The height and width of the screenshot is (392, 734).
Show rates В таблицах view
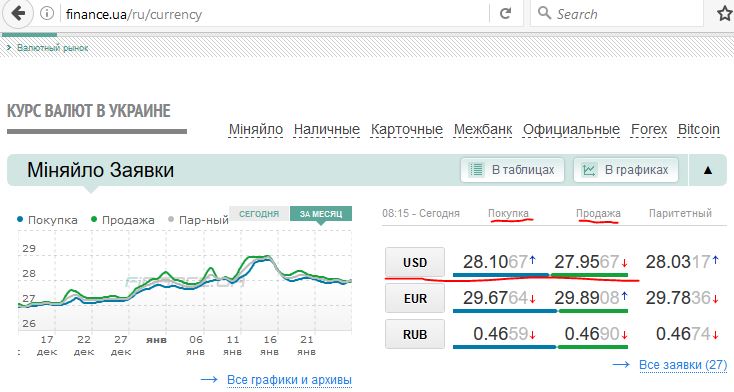[513, 170]
